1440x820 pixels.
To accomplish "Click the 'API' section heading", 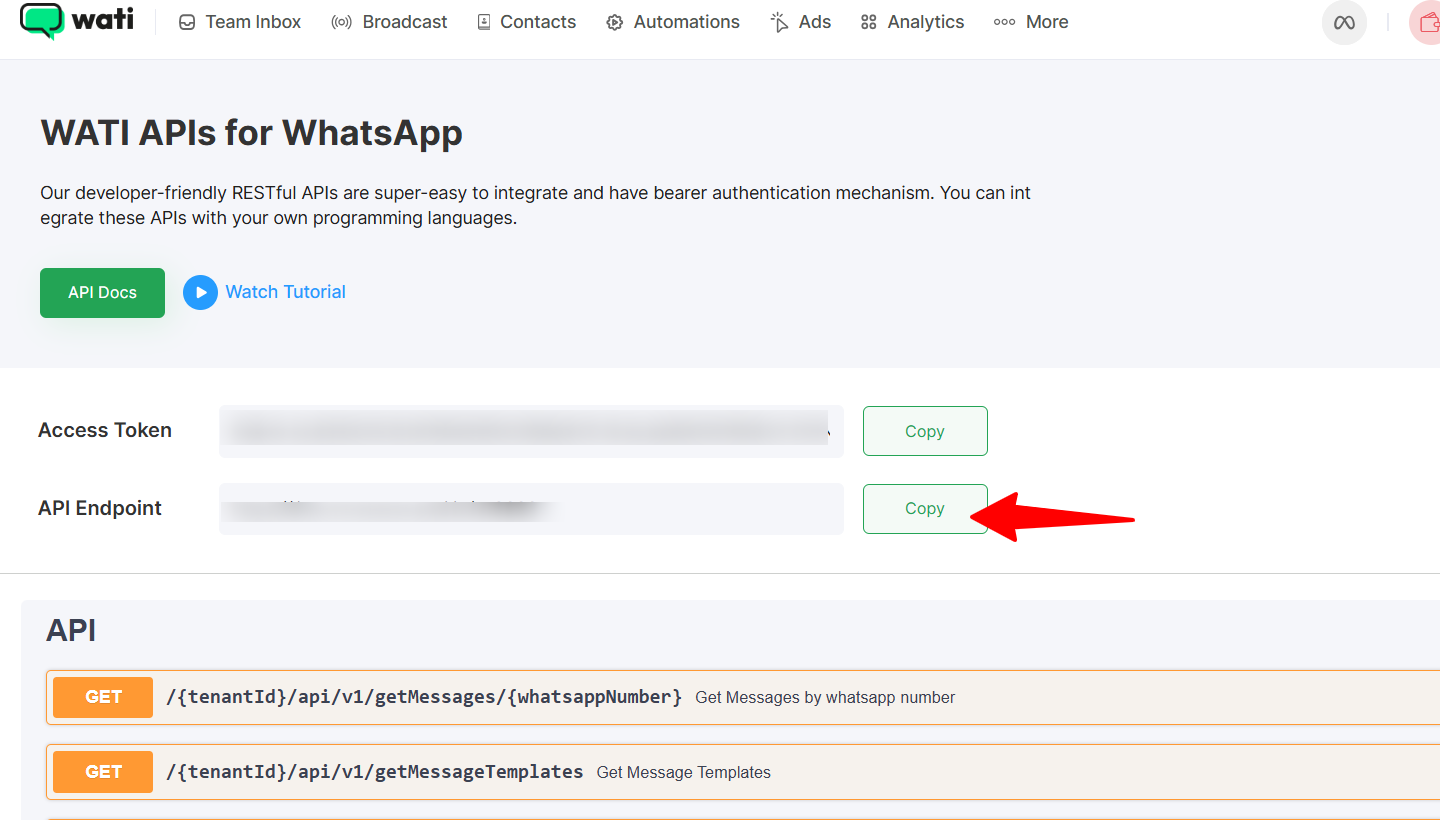I will pos(71,630).
